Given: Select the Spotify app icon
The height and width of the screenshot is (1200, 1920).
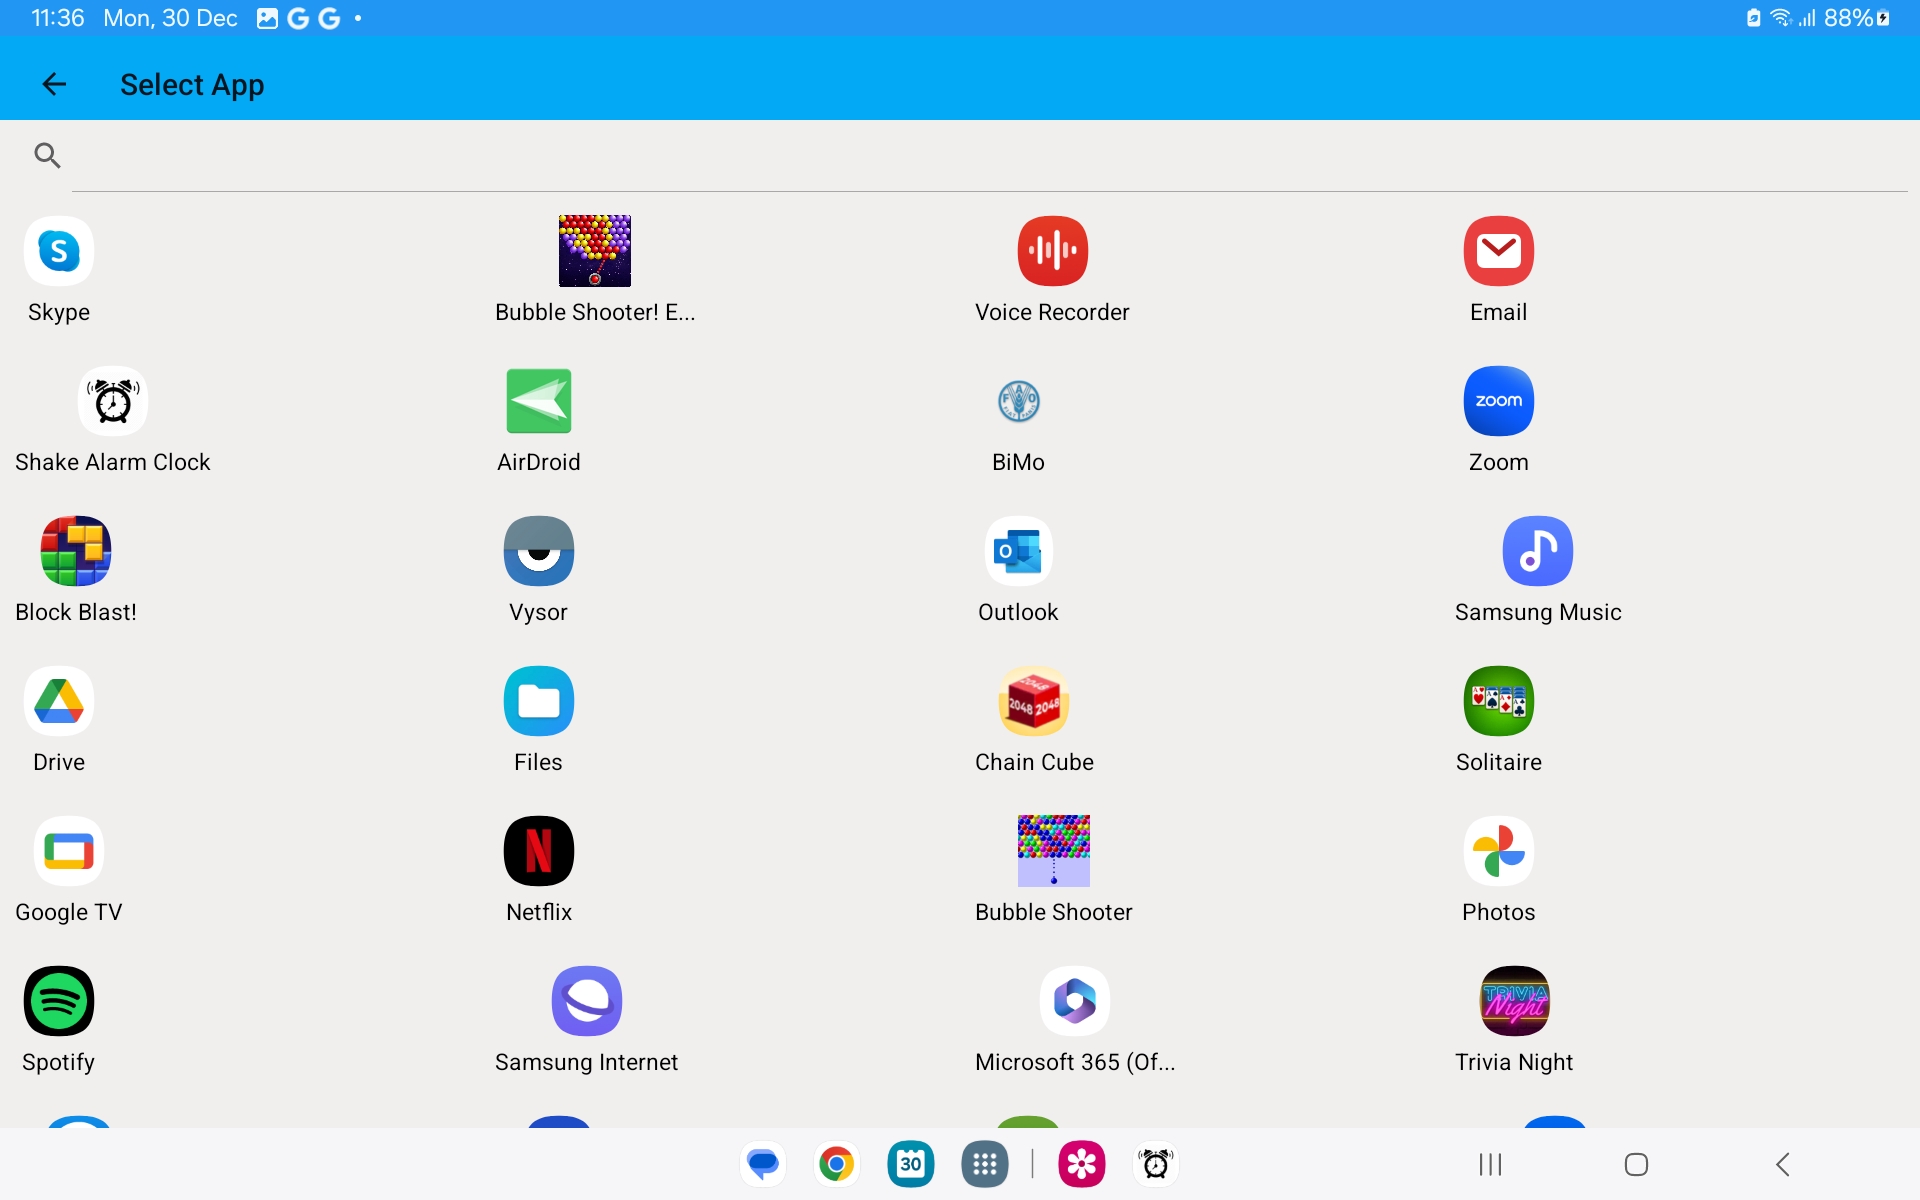Looking at the screenshot, I should [59, 1001].
